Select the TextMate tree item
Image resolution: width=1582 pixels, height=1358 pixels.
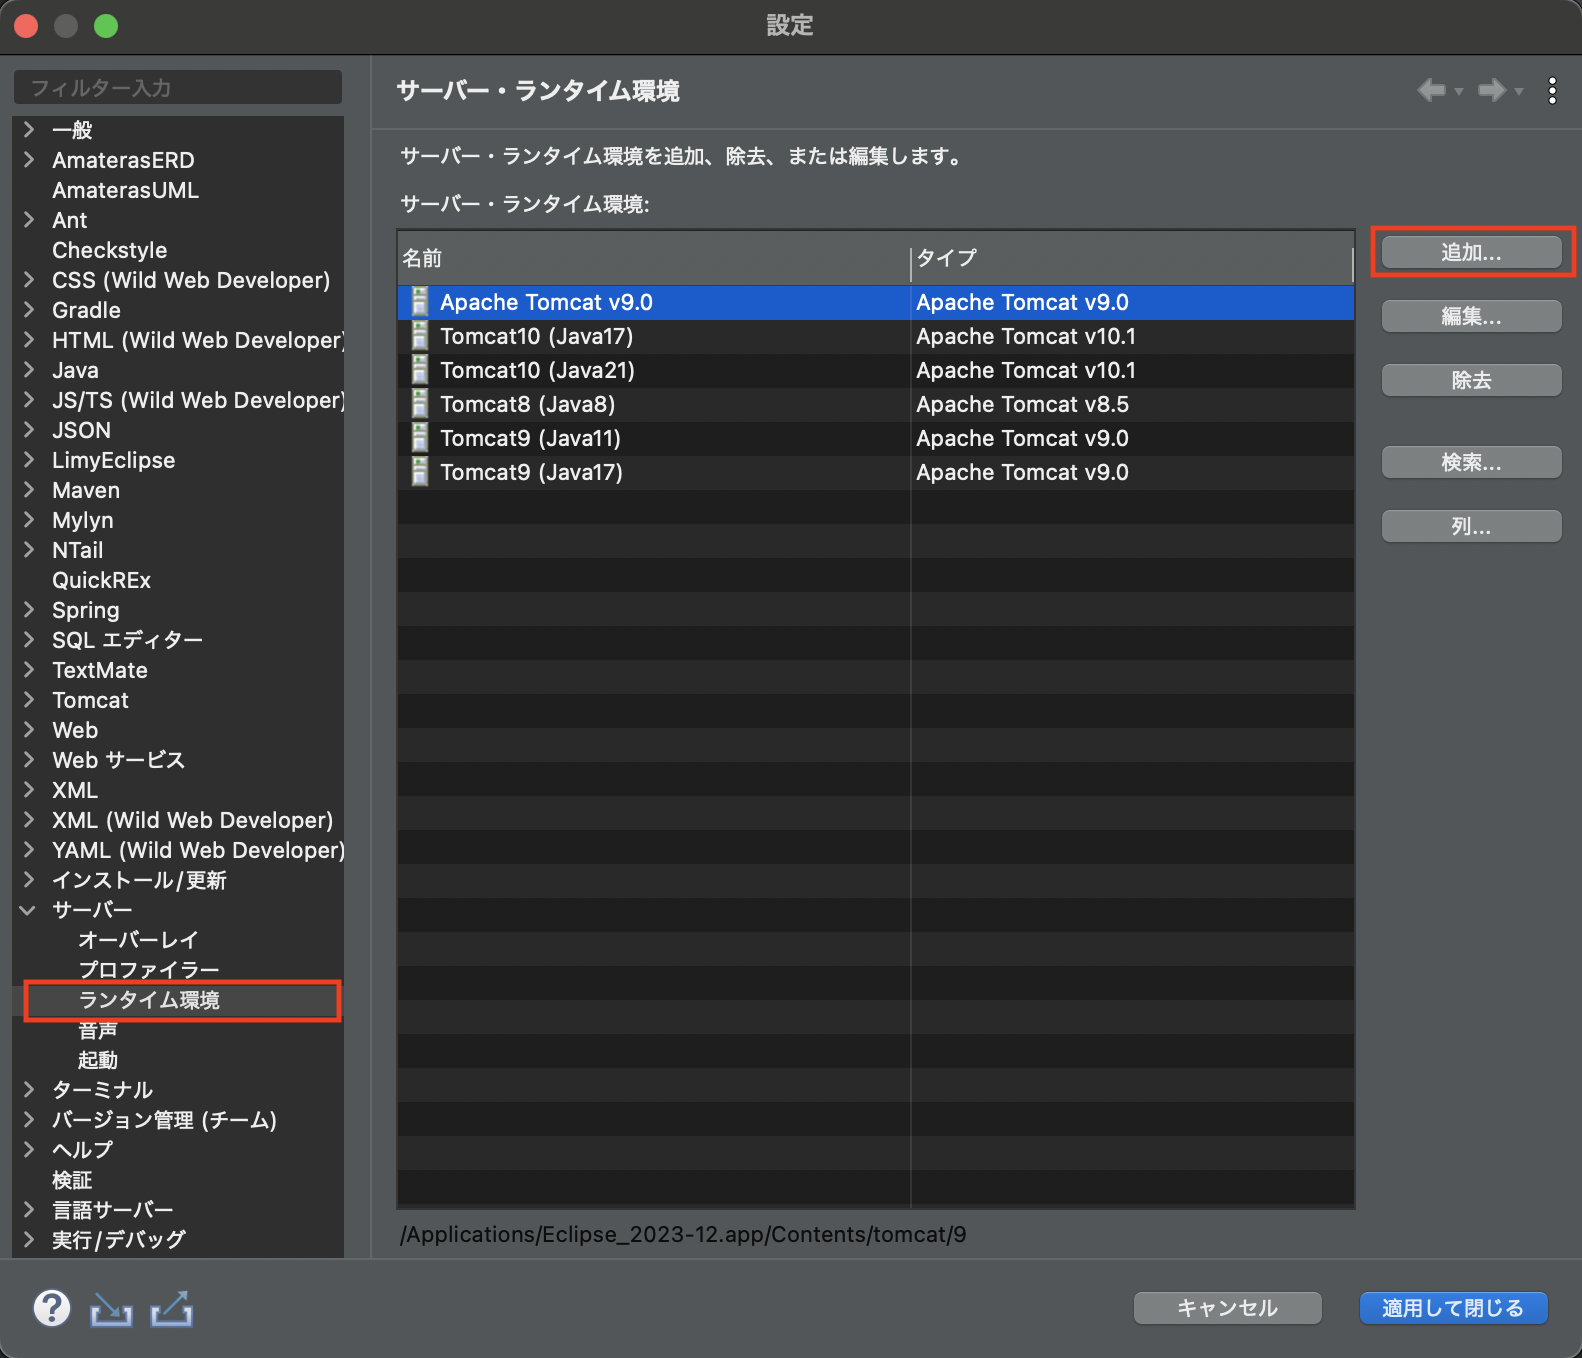tap(100, 670)
